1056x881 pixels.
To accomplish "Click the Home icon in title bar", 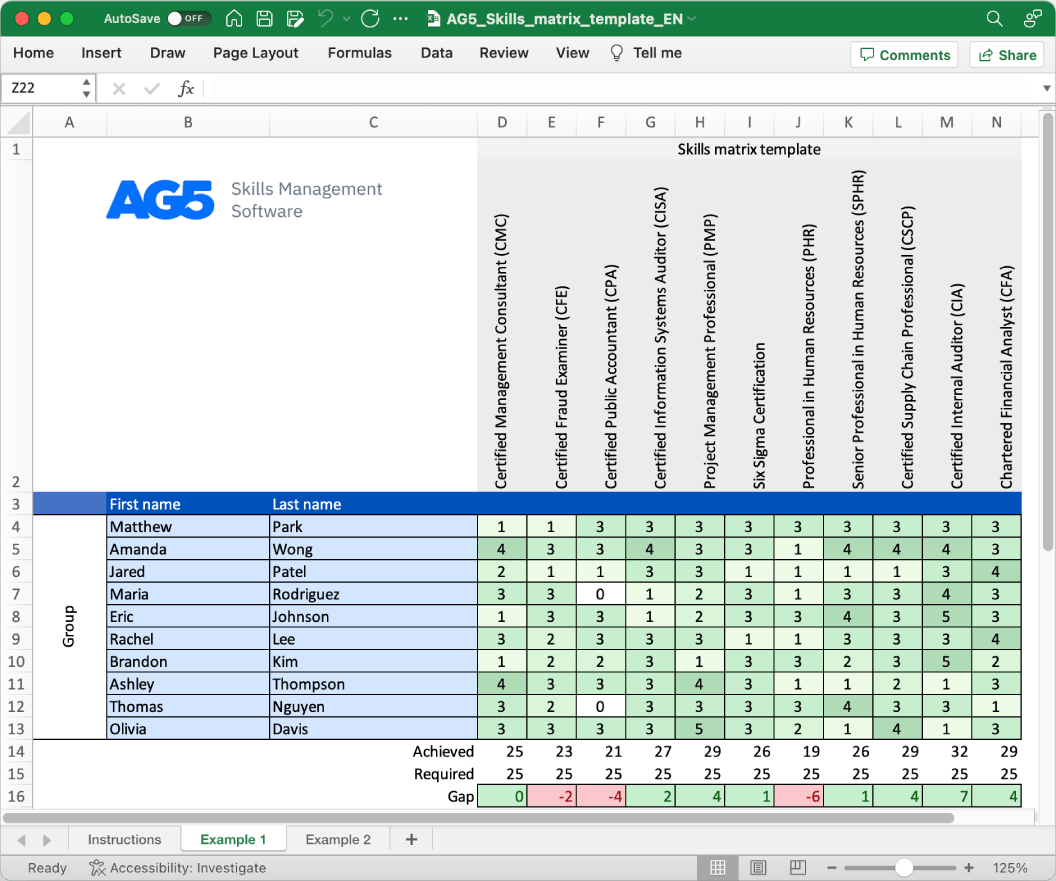I will click(234, 19).
